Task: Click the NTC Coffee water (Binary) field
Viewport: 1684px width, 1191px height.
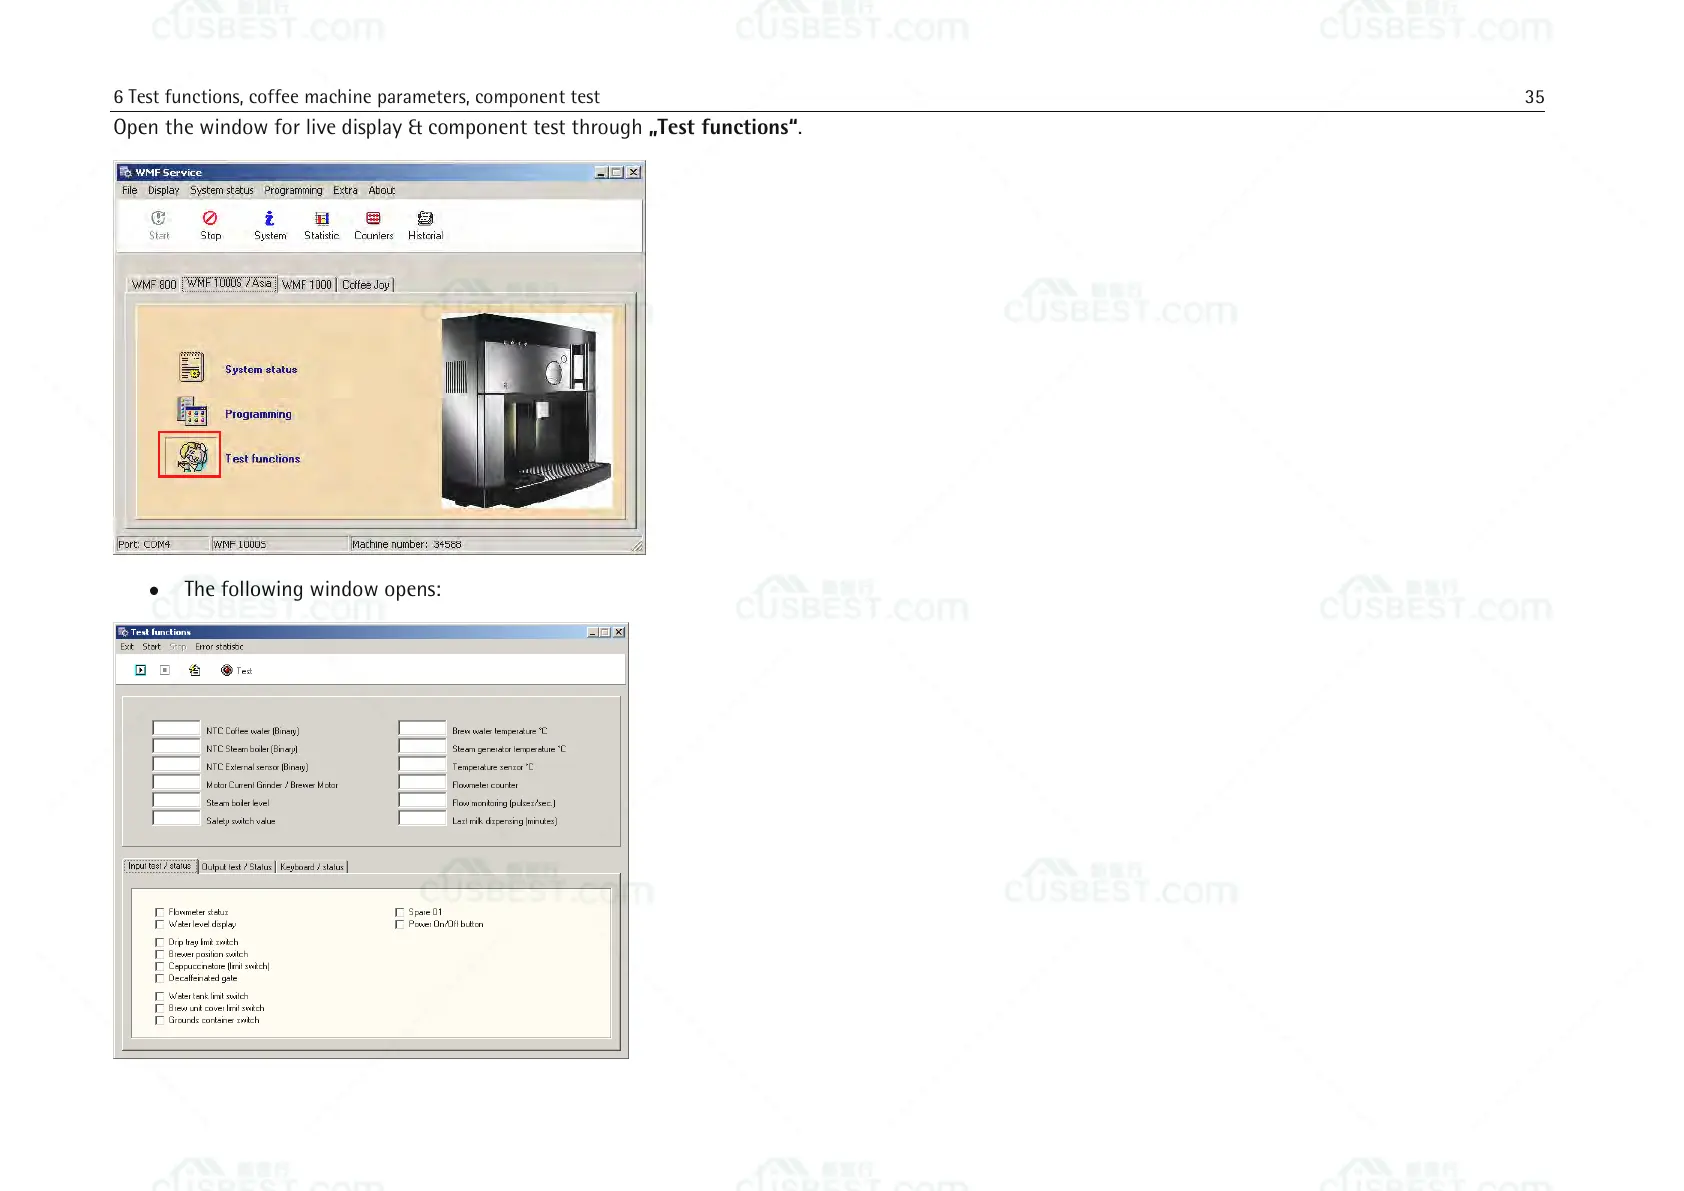Action: 177,729
